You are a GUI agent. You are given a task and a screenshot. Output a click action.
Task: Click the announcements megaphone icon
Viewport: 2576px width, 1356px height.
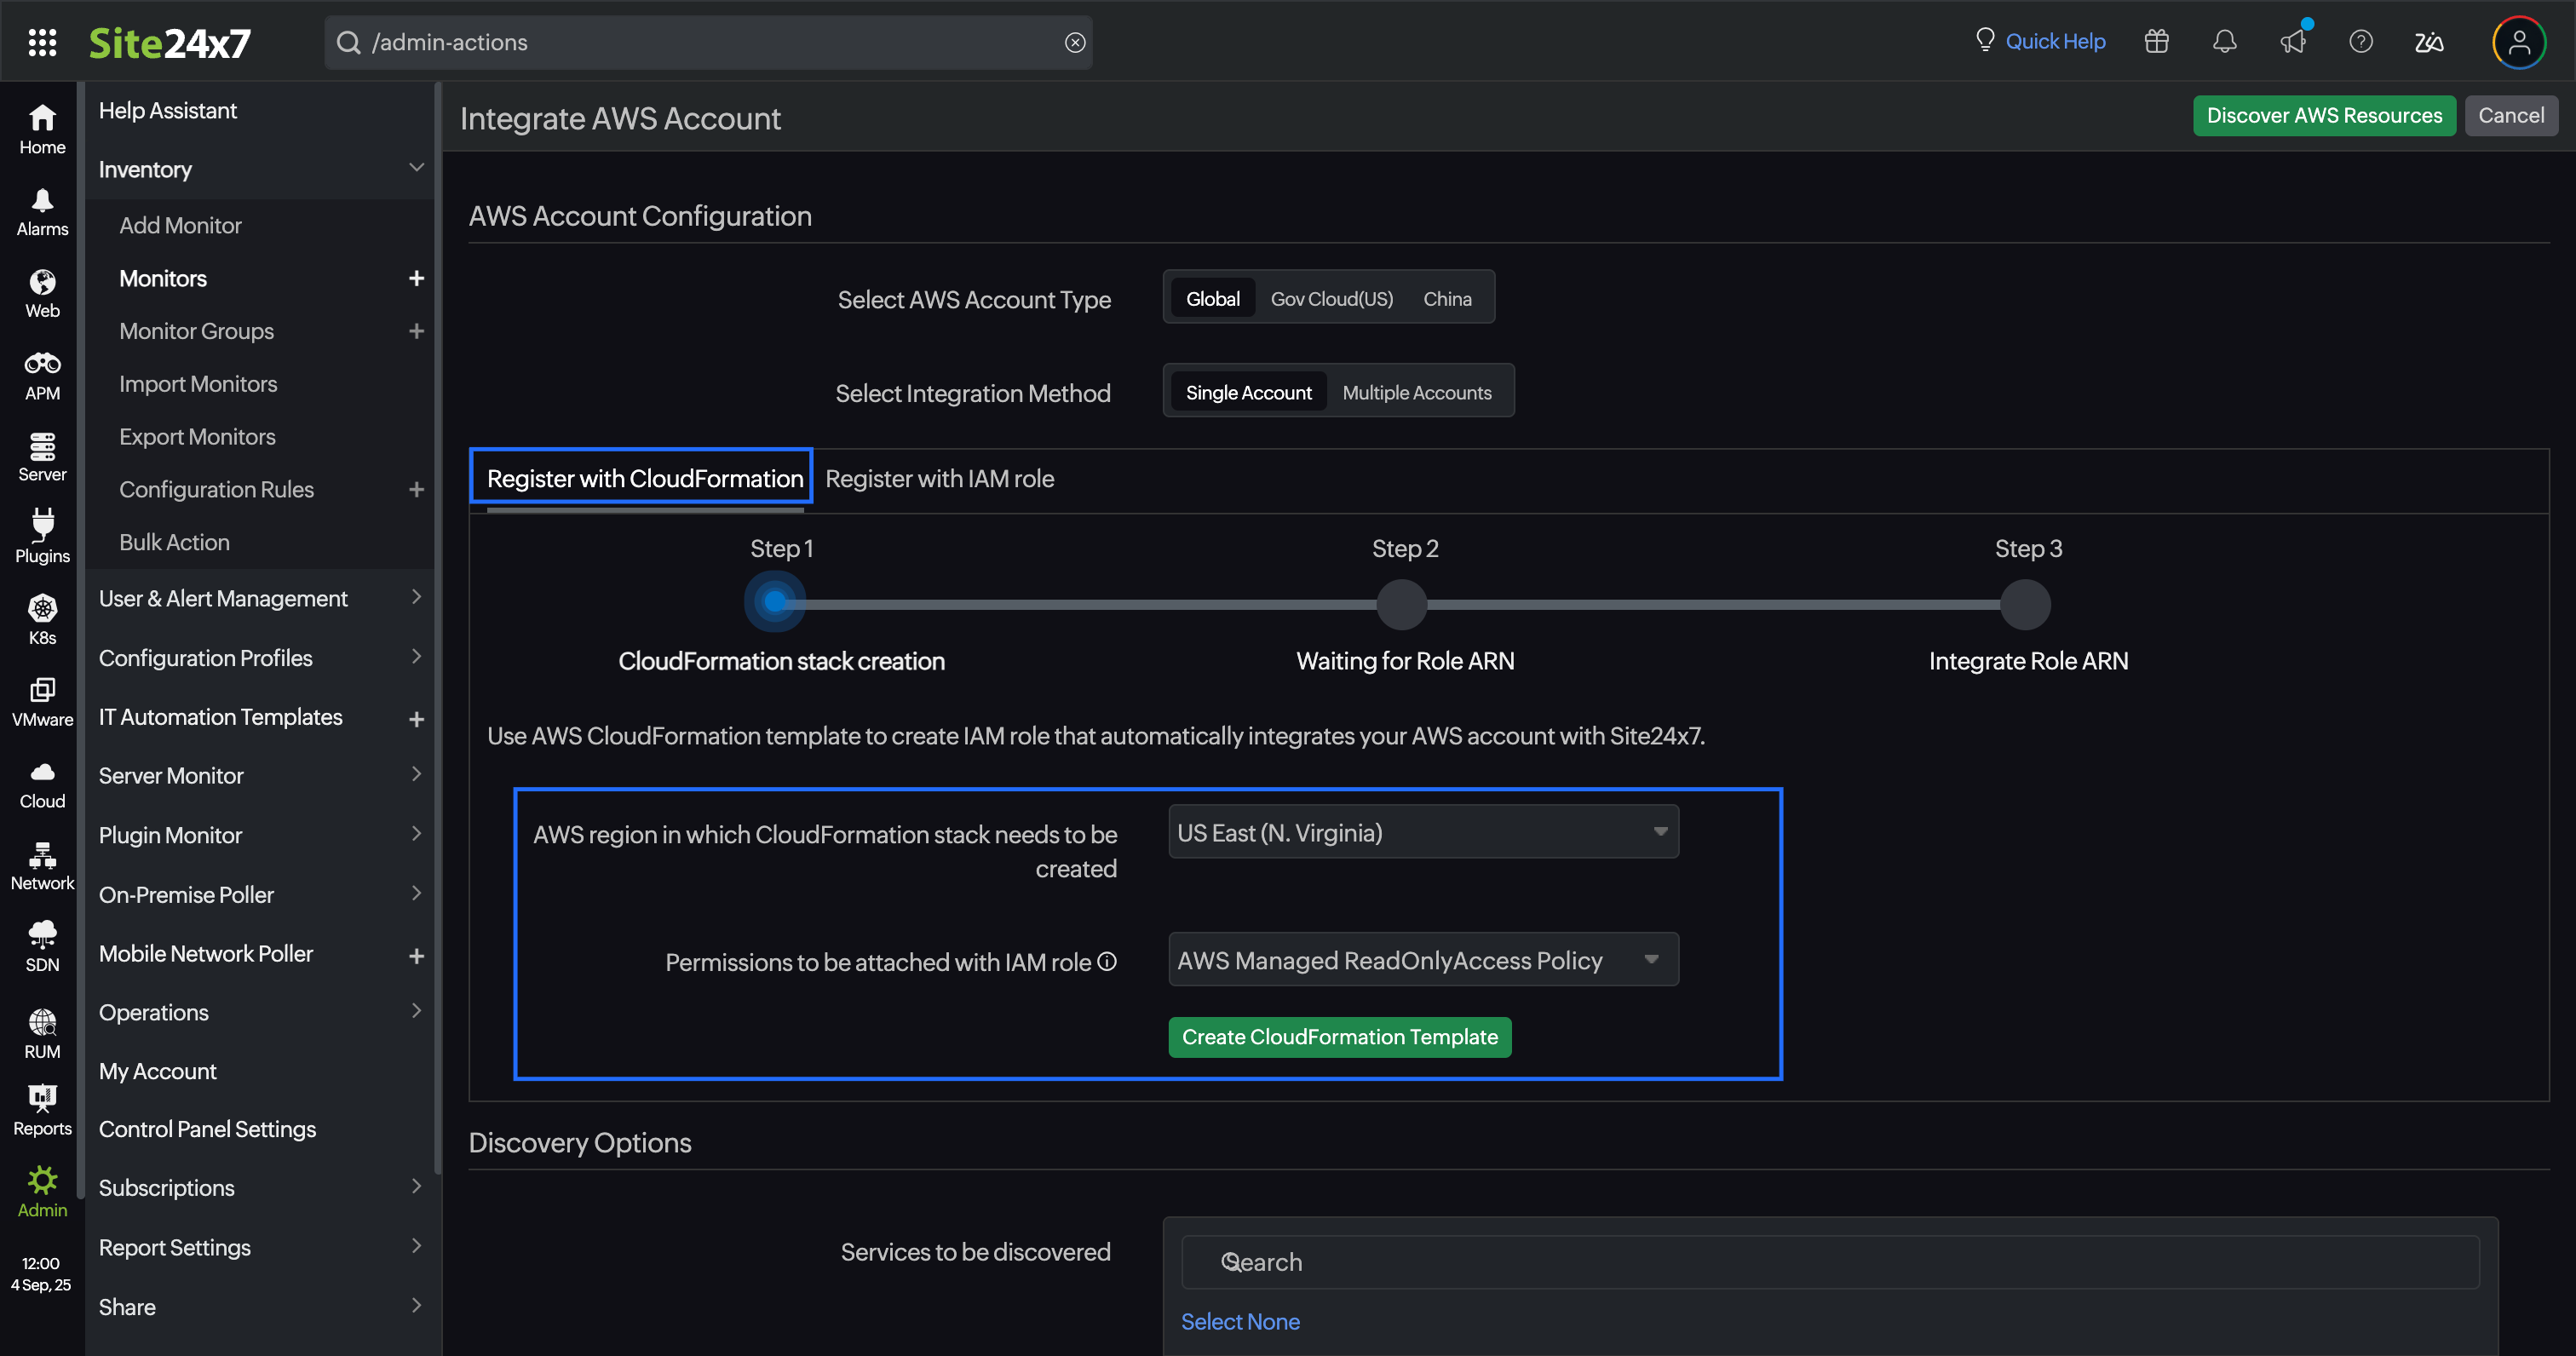[2292, 42]
